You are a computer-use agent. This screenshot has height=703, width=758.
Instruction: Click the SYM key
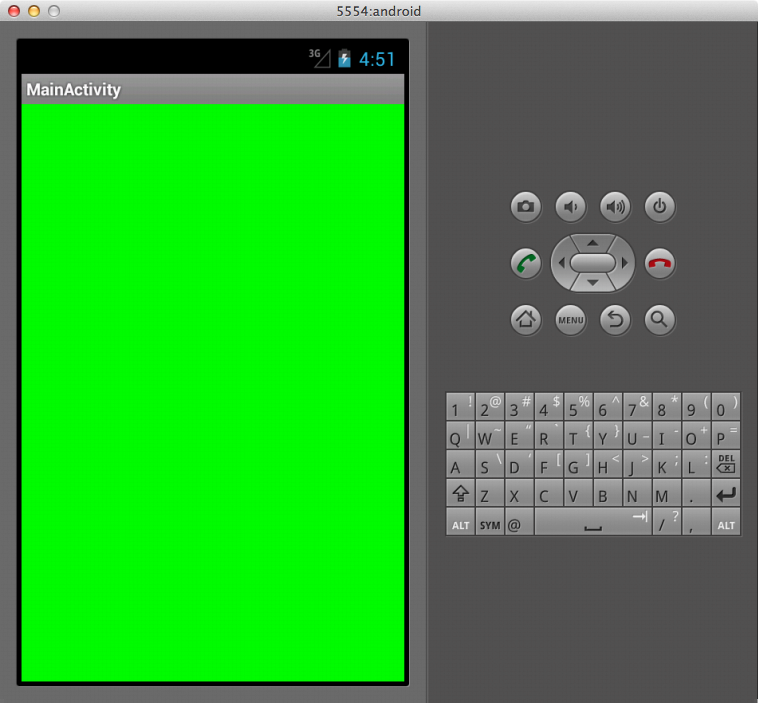coord(490,522)
